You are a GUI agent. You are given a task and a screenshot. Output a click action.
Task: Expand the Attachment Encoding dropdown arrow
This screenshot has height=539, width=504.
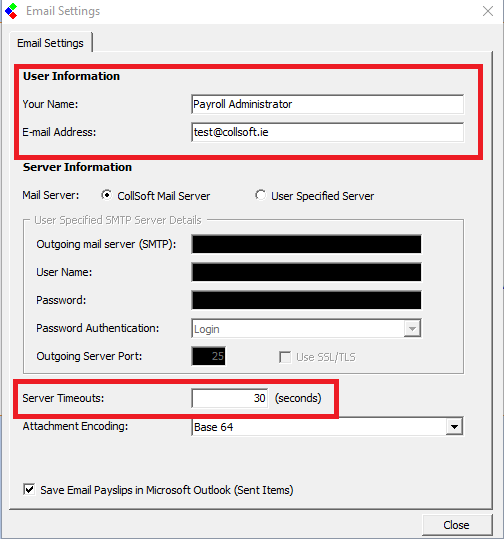(454, 427)
